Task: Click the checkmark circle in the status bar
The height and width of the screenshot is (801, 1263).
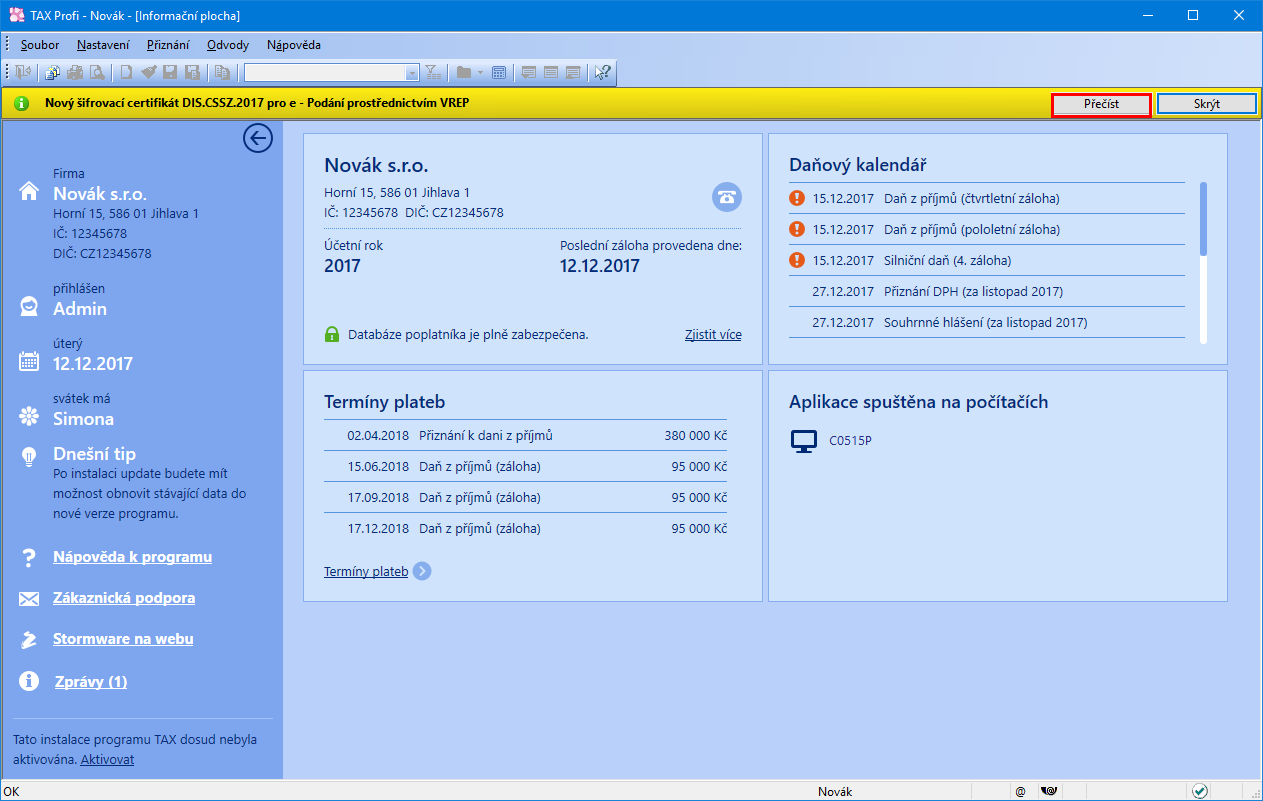Action: coord(1199,791)
